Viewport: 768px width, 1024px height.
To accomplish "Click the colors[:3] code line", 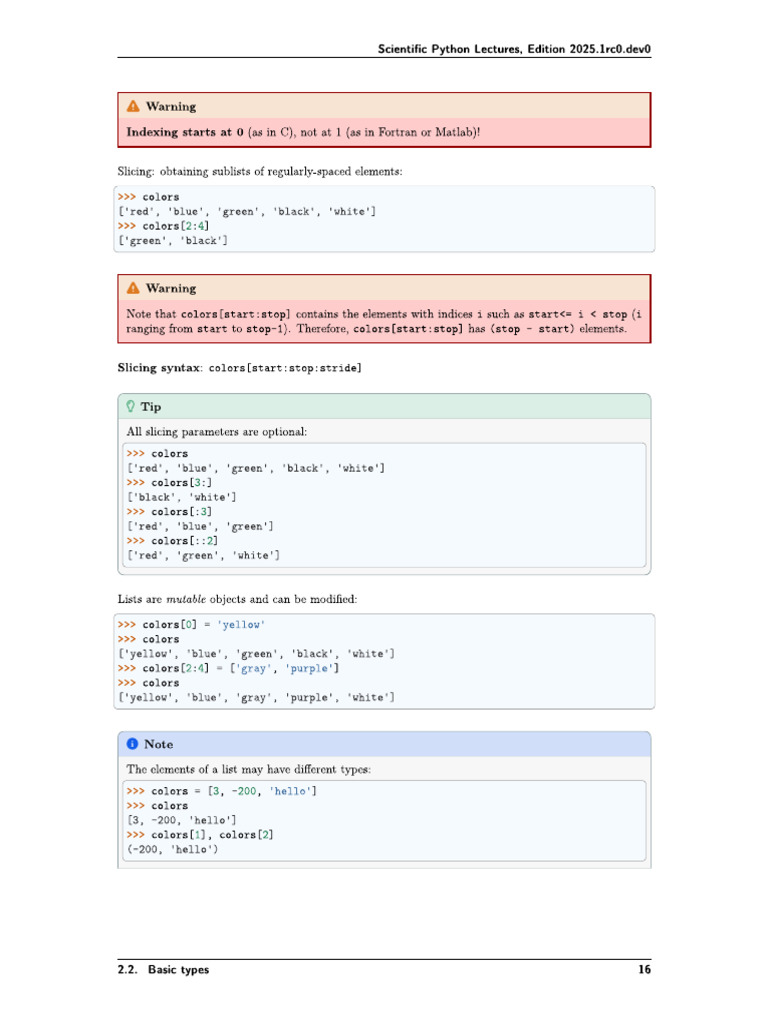I will pyautogui.click(x=169, y=512).
